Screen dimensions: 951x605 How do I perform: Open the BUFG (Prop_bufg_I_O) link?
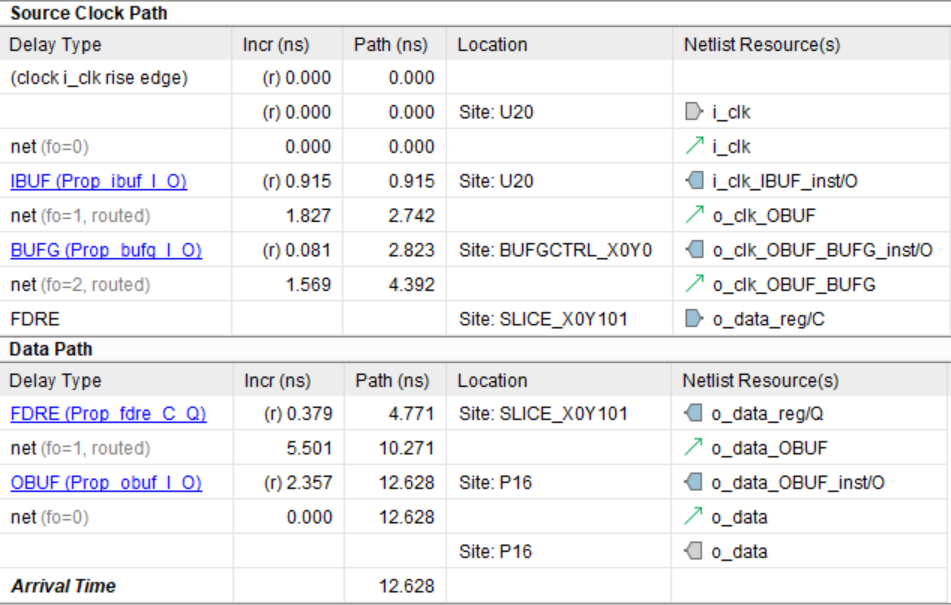click(106, 251)
